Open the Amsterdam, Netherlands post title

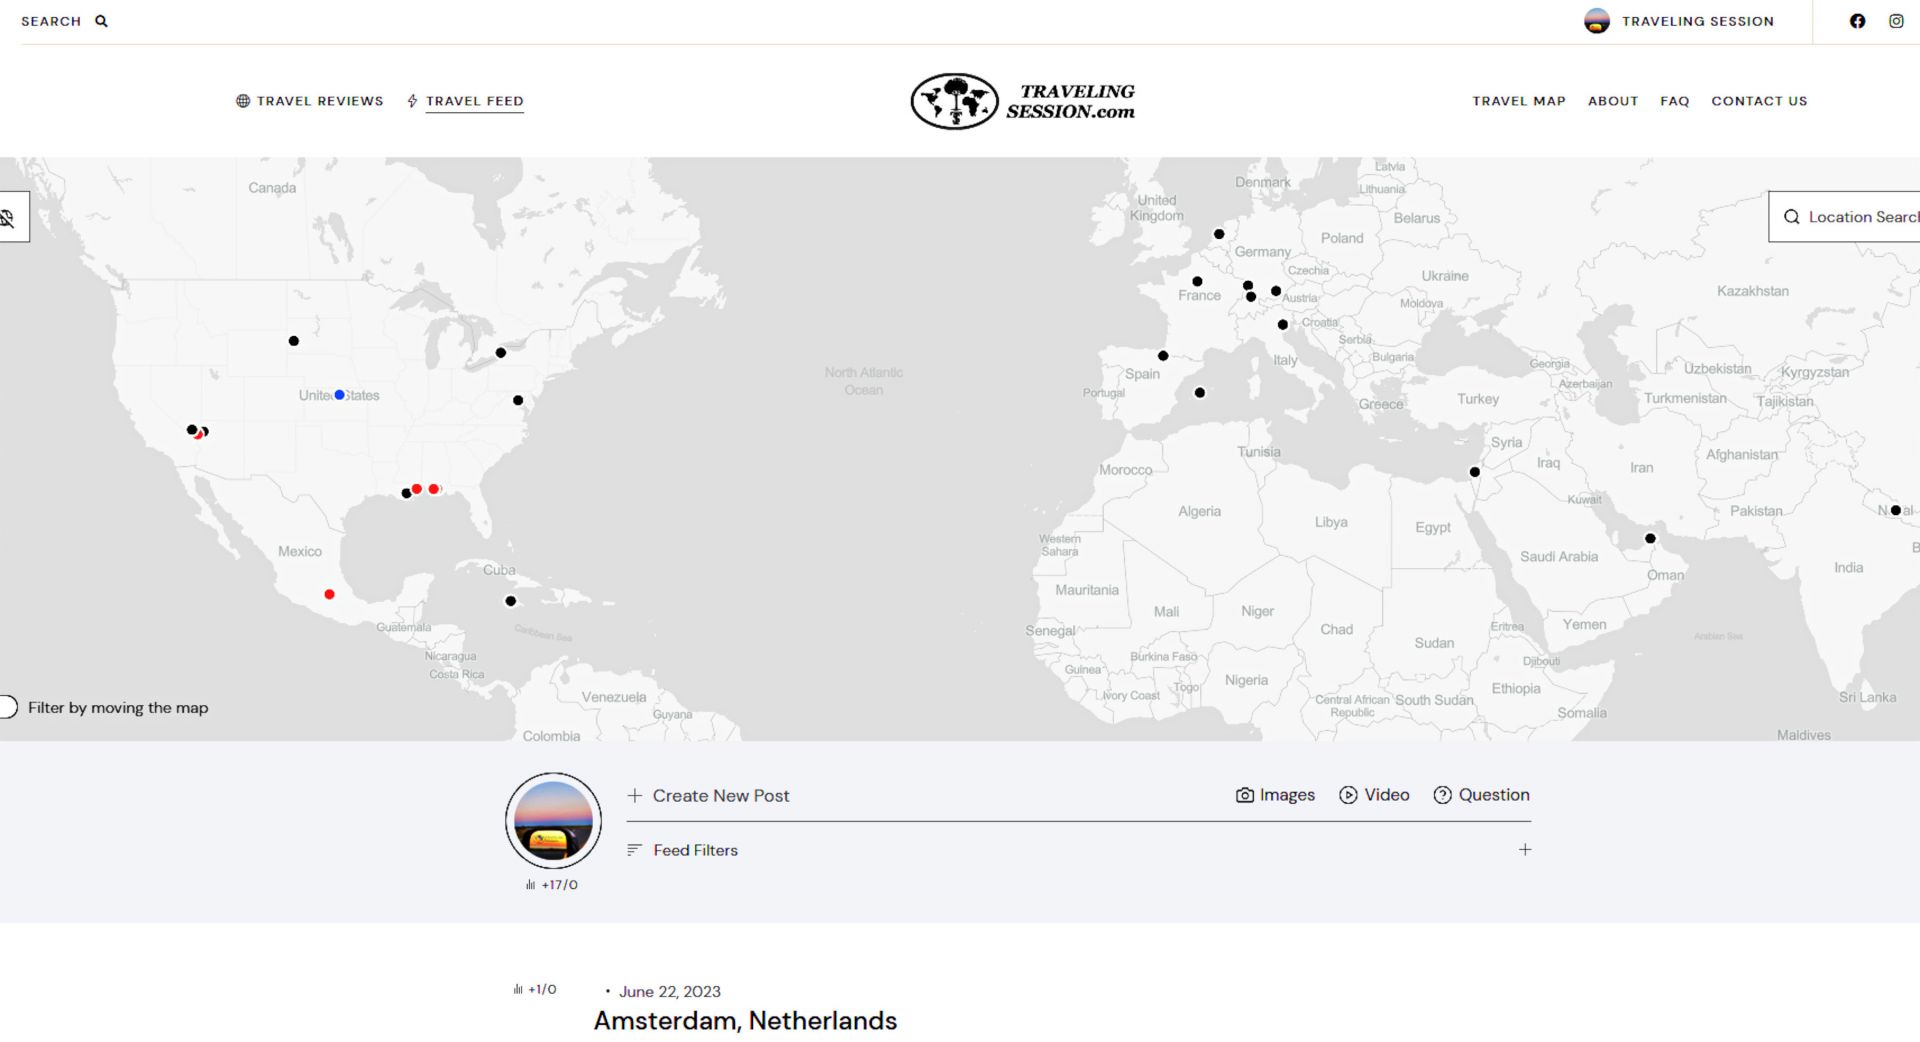[745, 1020]
